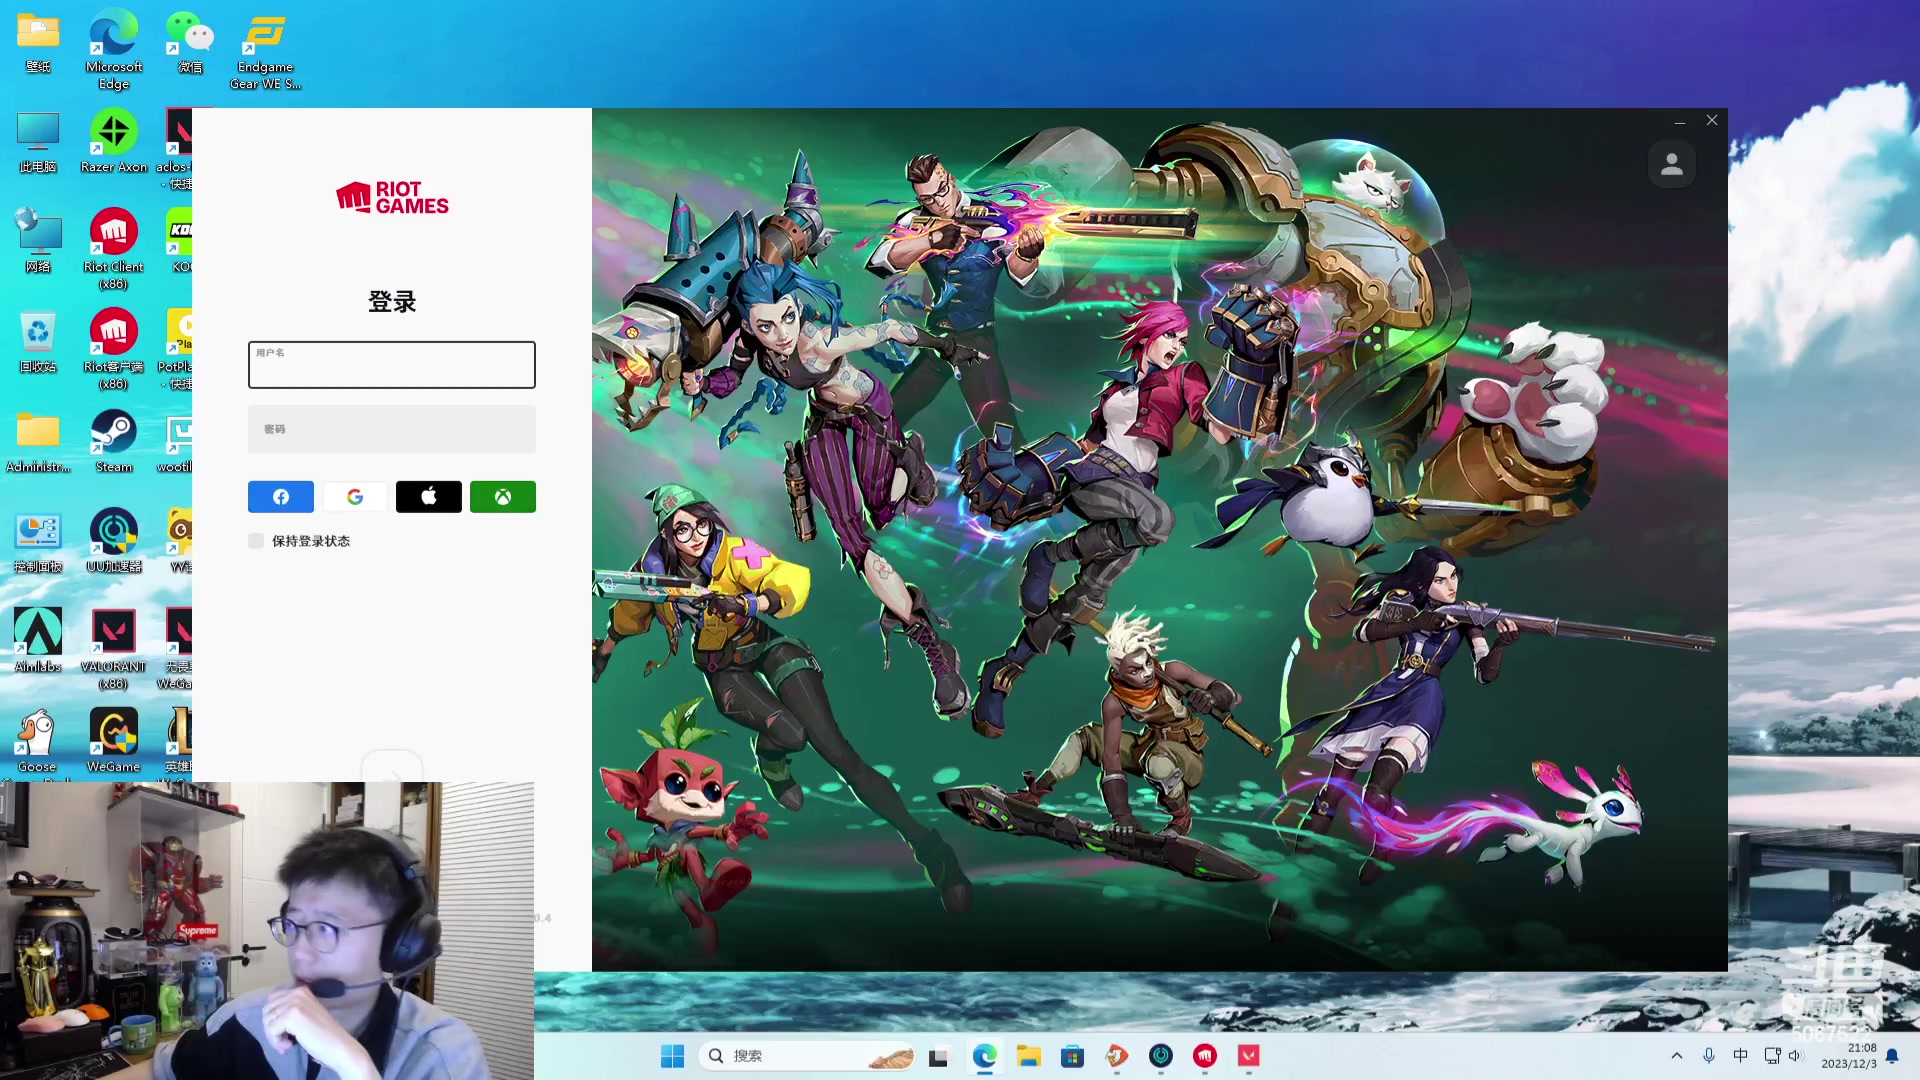Open WeGame desktop shortcut

[114, 742]
